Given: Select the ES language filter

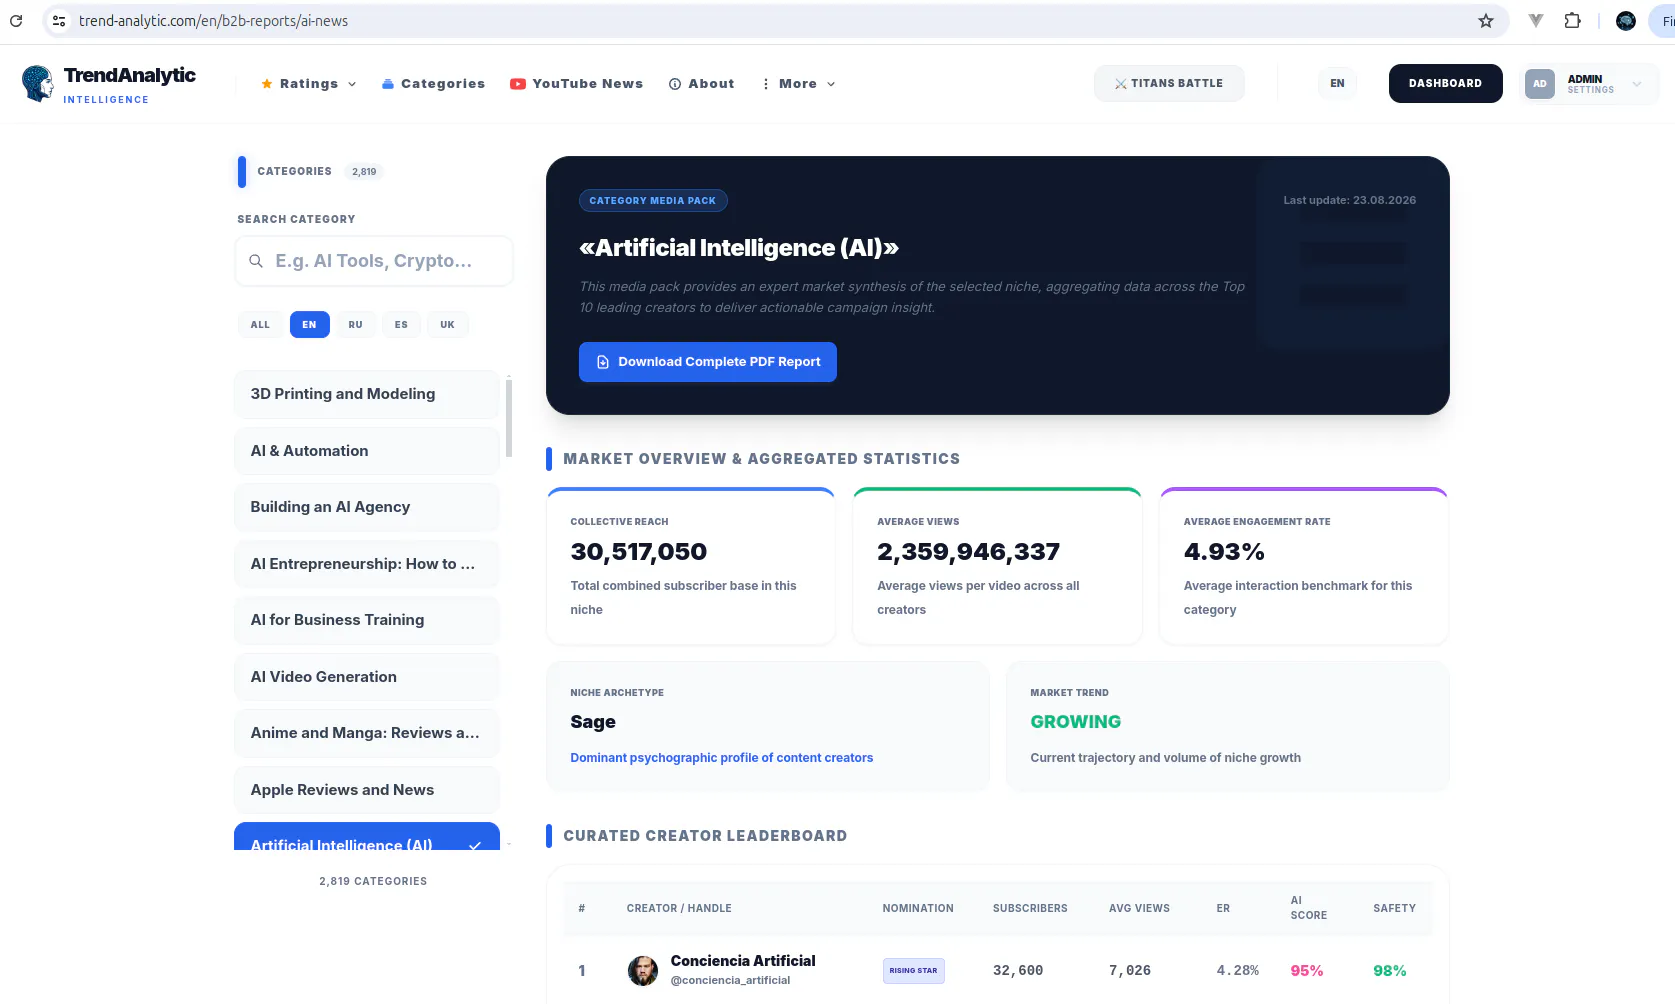Looking at the screenshot, I should click(401, 325).
